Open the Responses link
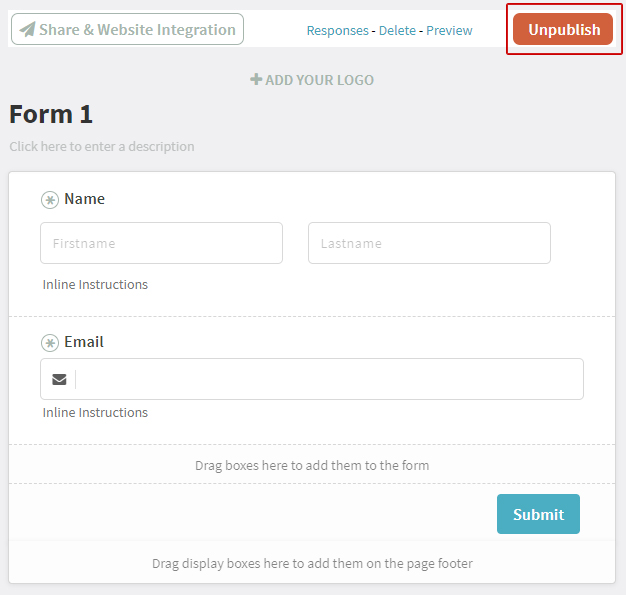Image resolution: width=626 pixels, height=595 pixels. [x=337, y=30]
